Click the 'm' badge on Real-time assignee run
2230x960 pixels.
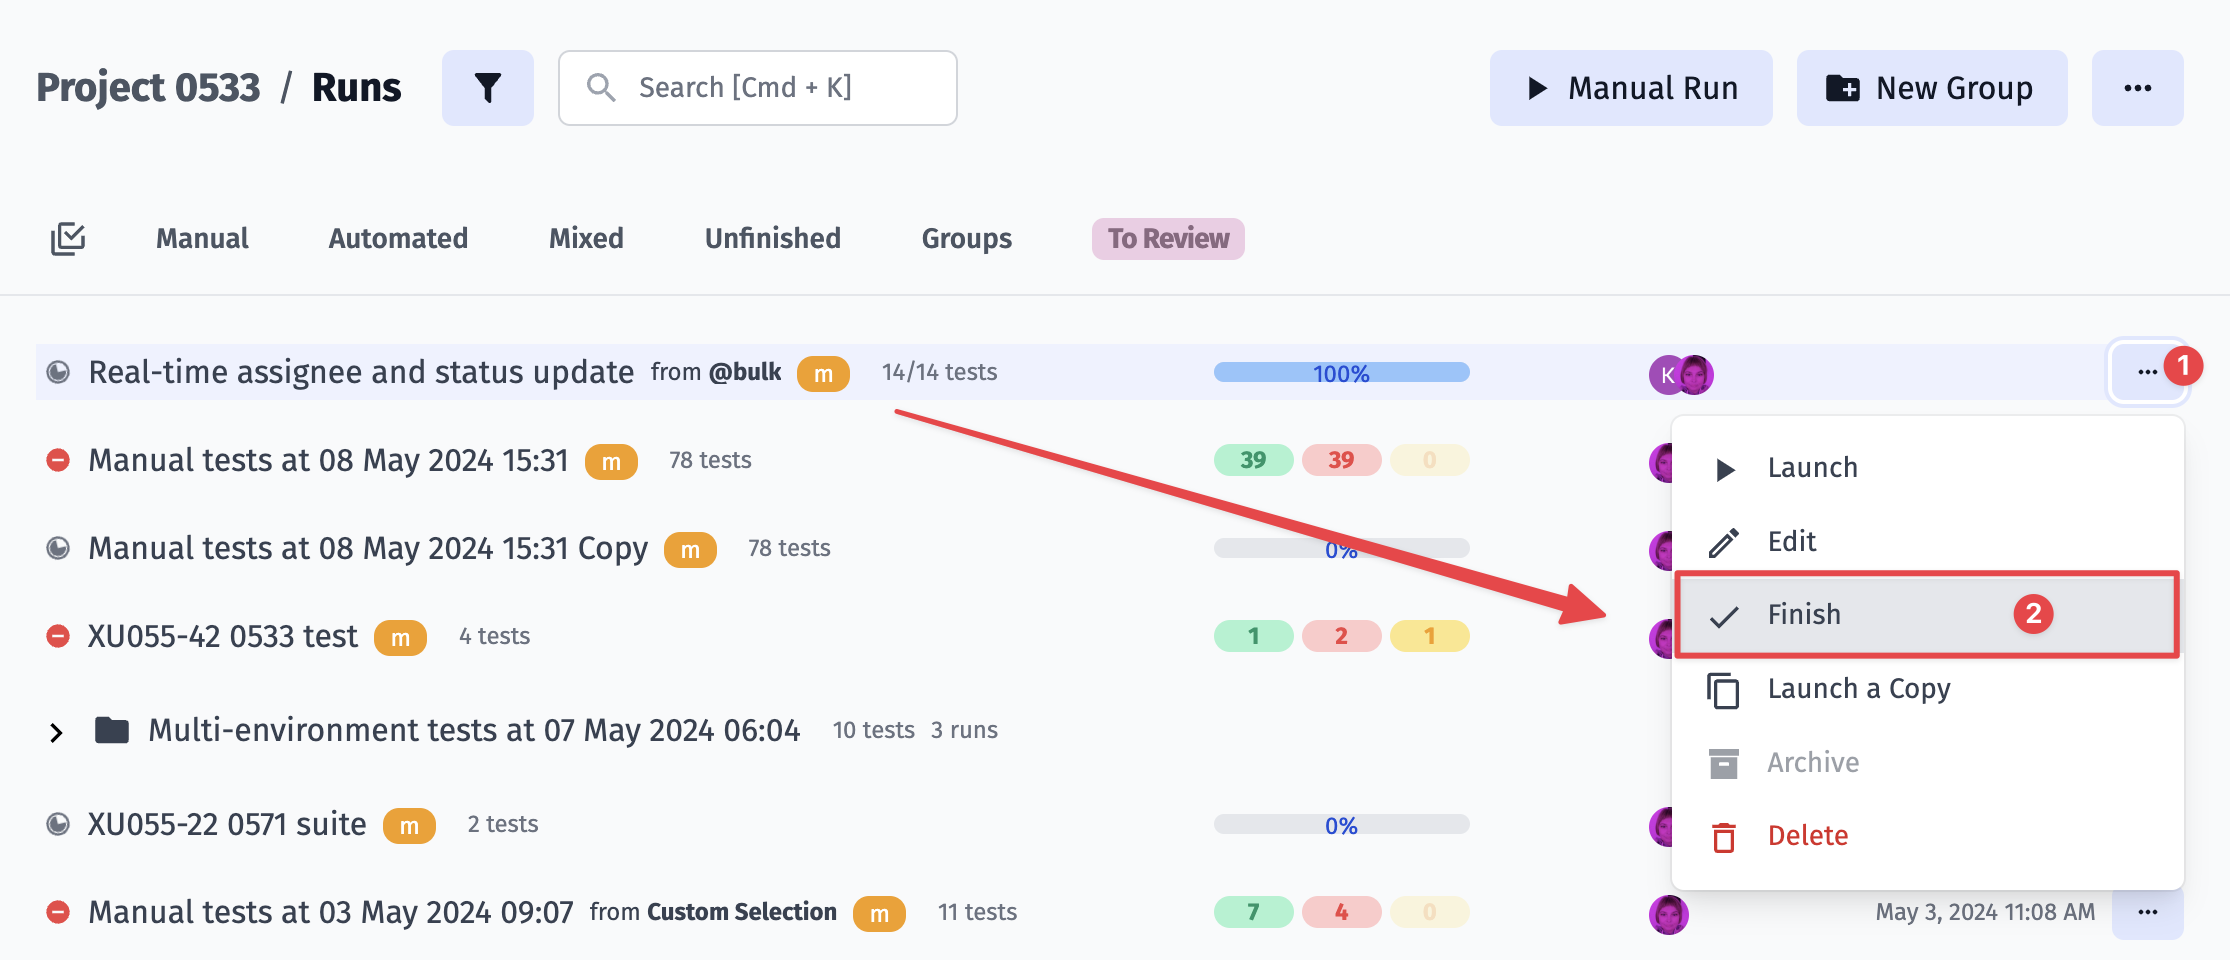click(823, 373)
